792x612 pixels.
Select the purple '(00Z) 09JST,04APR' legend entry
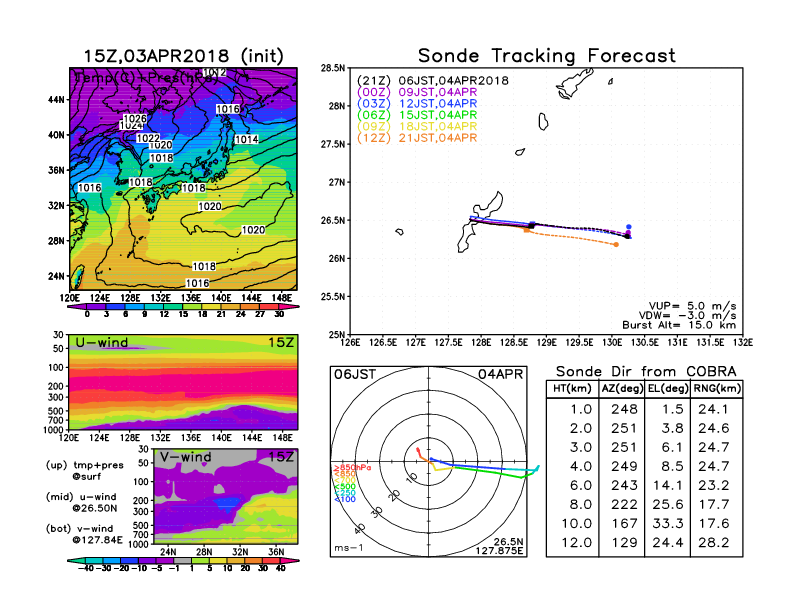pyautogui.click(x=417, y=92)
